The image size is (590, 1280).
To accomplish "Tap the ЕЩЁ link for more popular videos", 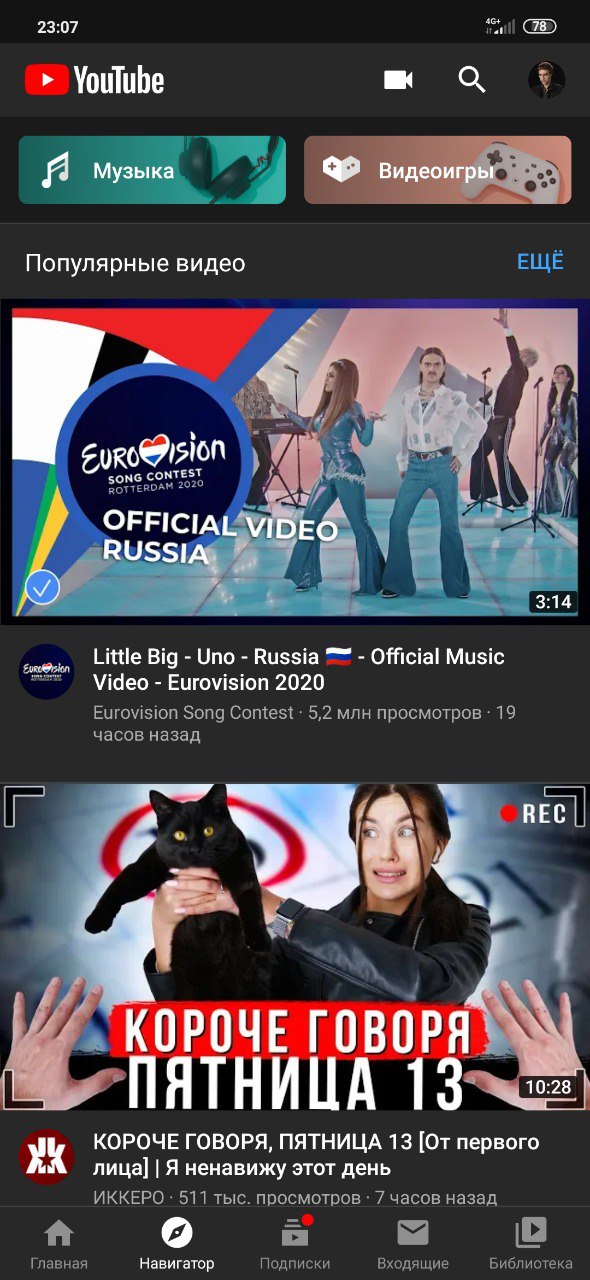I will 540,262.
